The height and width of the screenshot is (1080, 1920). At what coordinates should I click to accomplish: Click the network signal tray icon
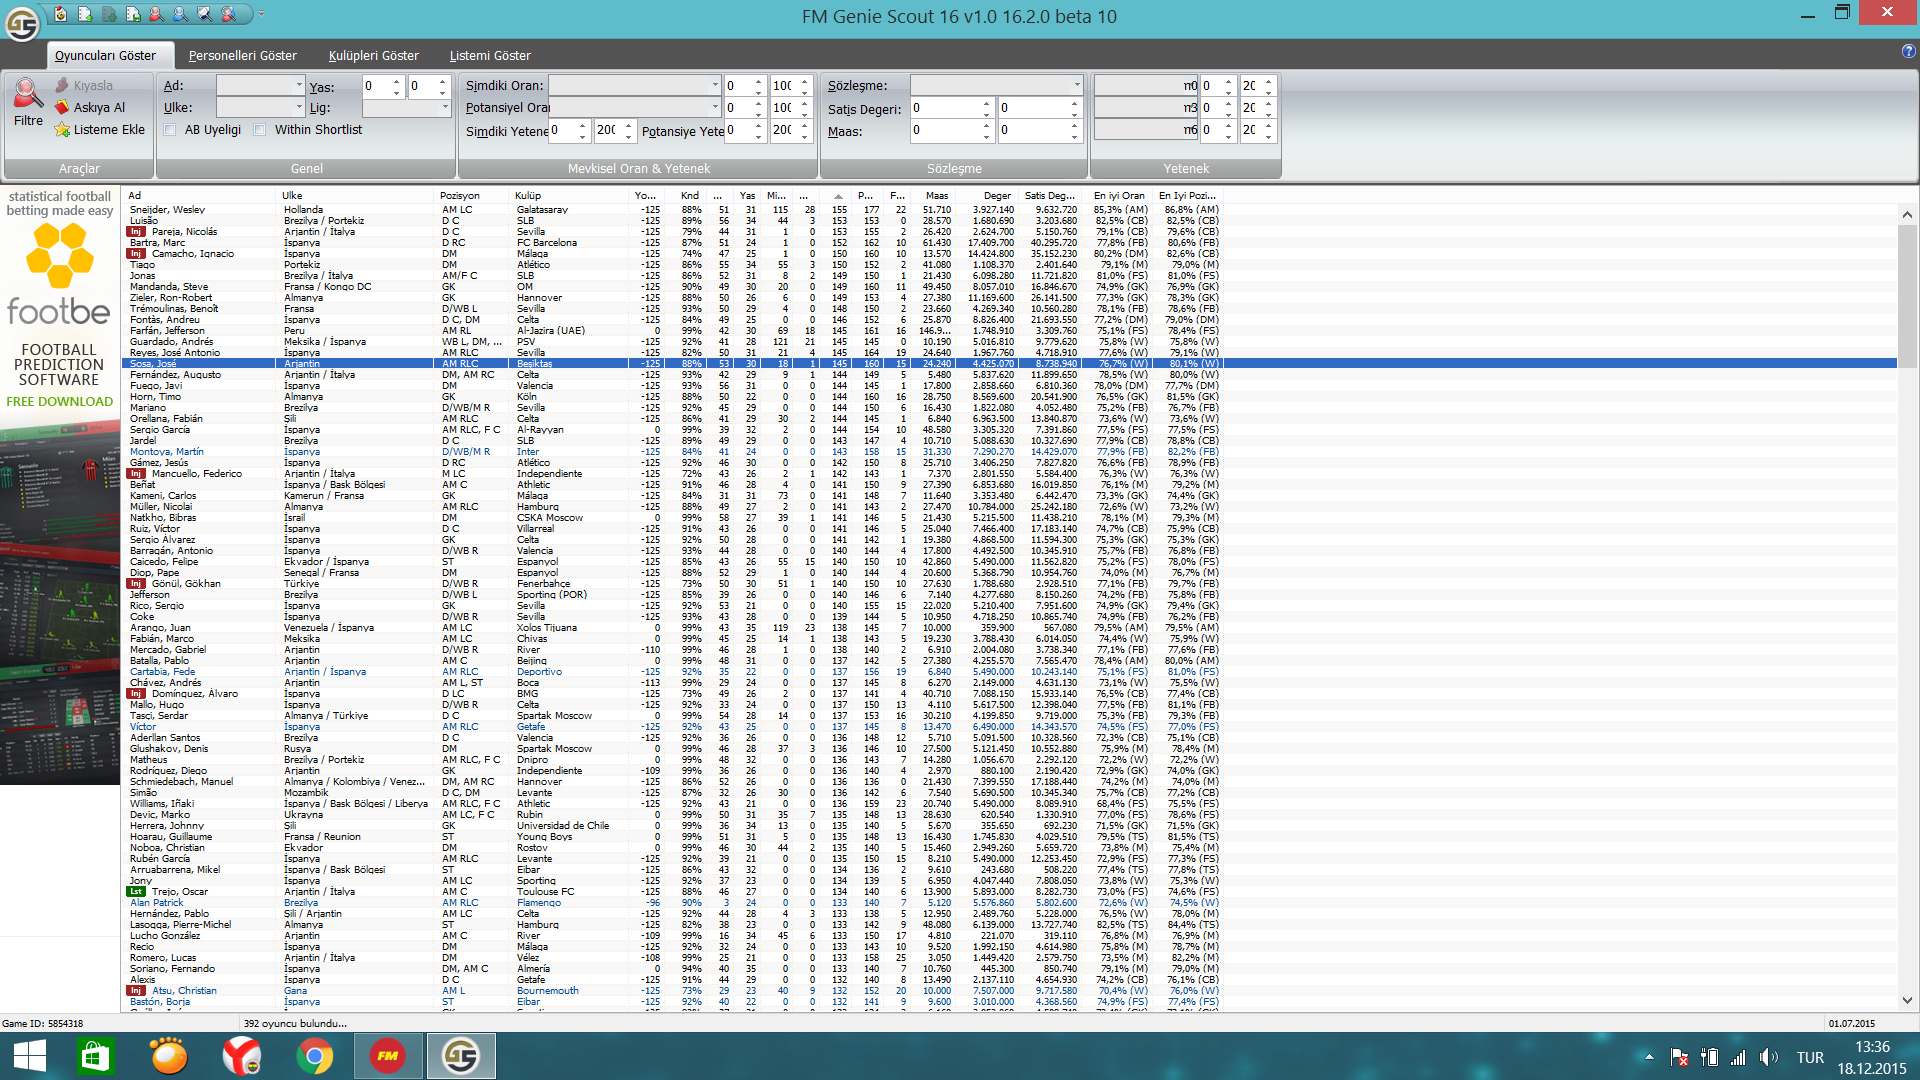tap(1739, 1057)
